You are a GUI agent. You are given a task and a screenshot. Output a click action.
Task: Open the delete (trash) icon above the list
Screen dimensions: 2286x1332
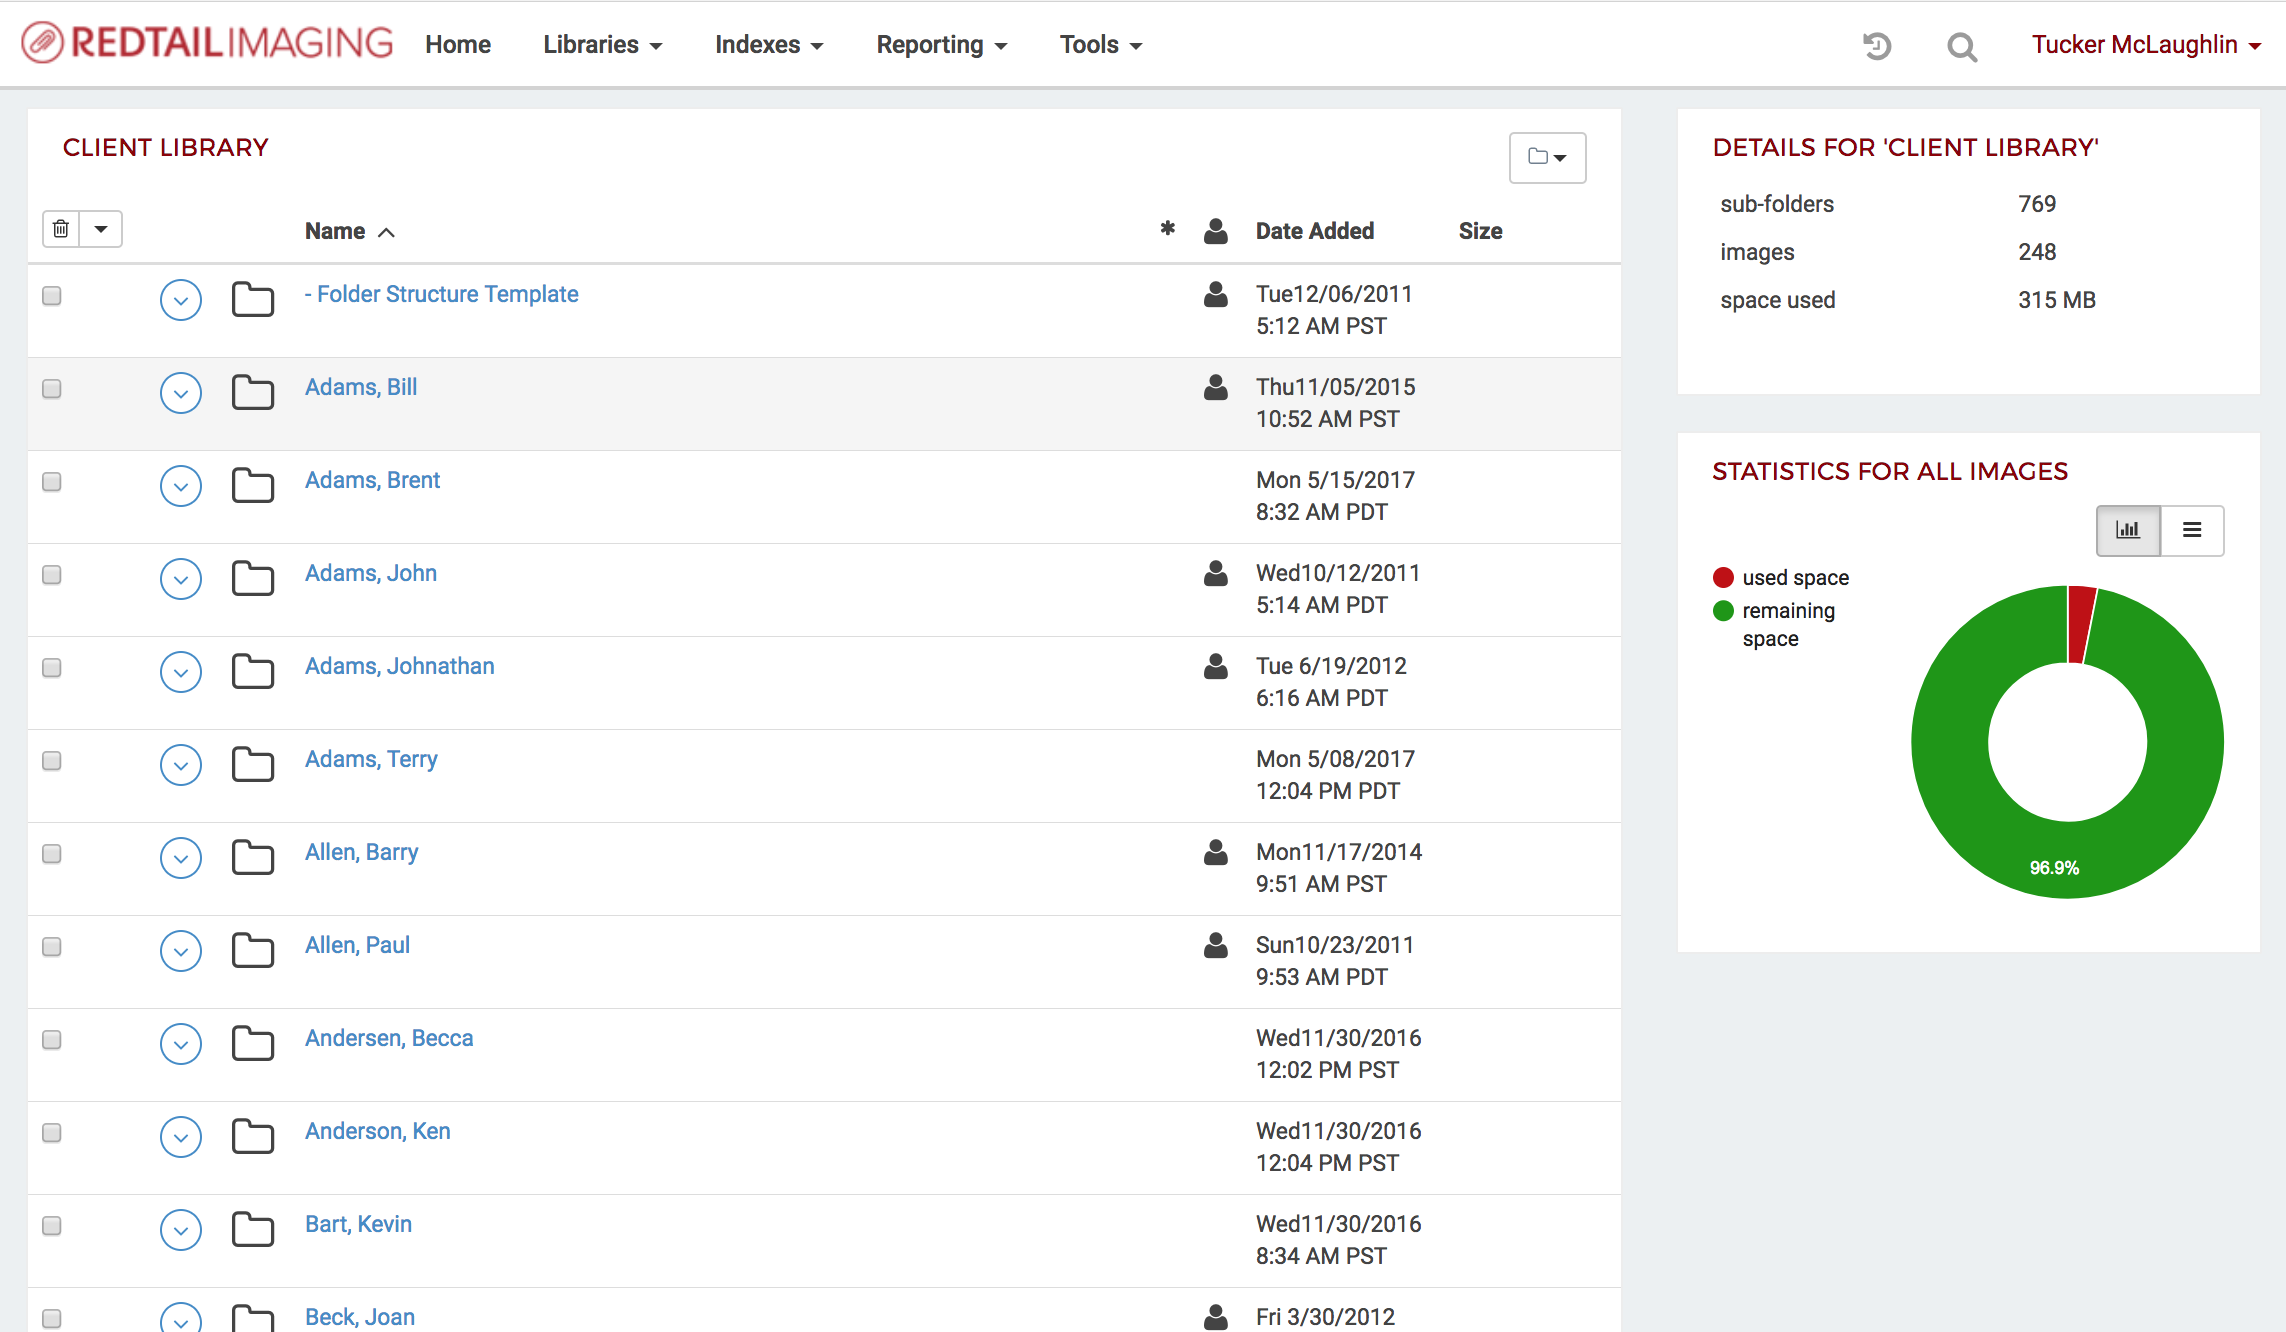[61, 228]
